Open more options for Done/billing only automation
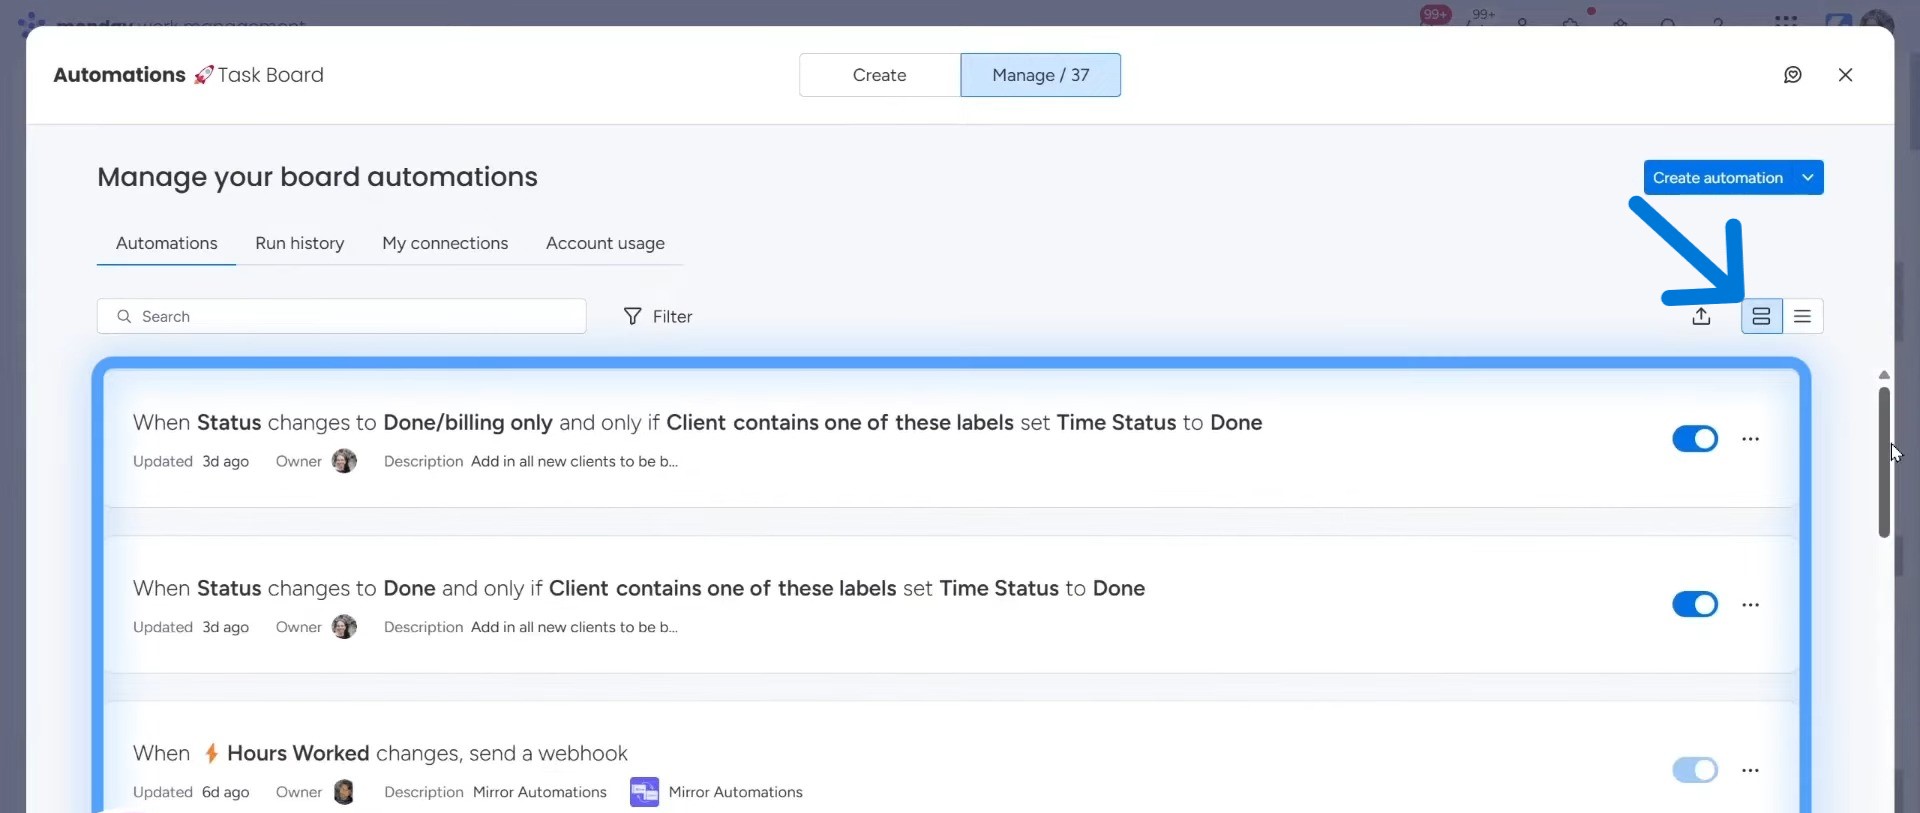Screen dimensions: 1920x813 point(1750,439)
